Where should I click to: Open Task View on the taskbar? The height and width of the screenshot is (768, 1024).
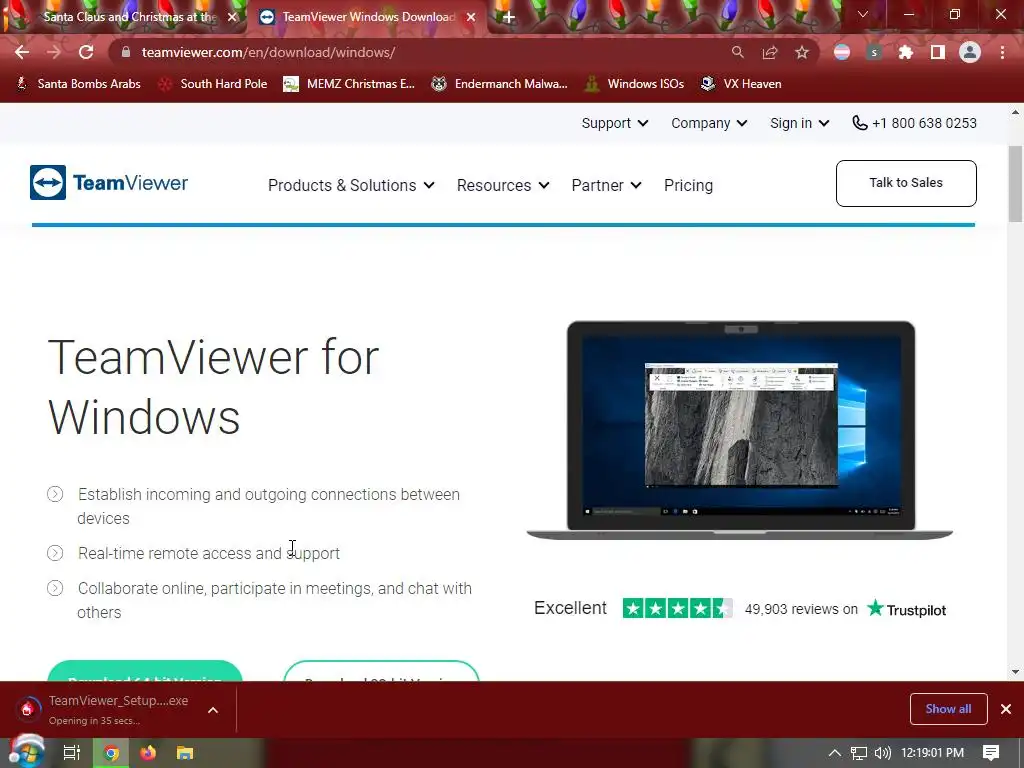tap(71, 753)
